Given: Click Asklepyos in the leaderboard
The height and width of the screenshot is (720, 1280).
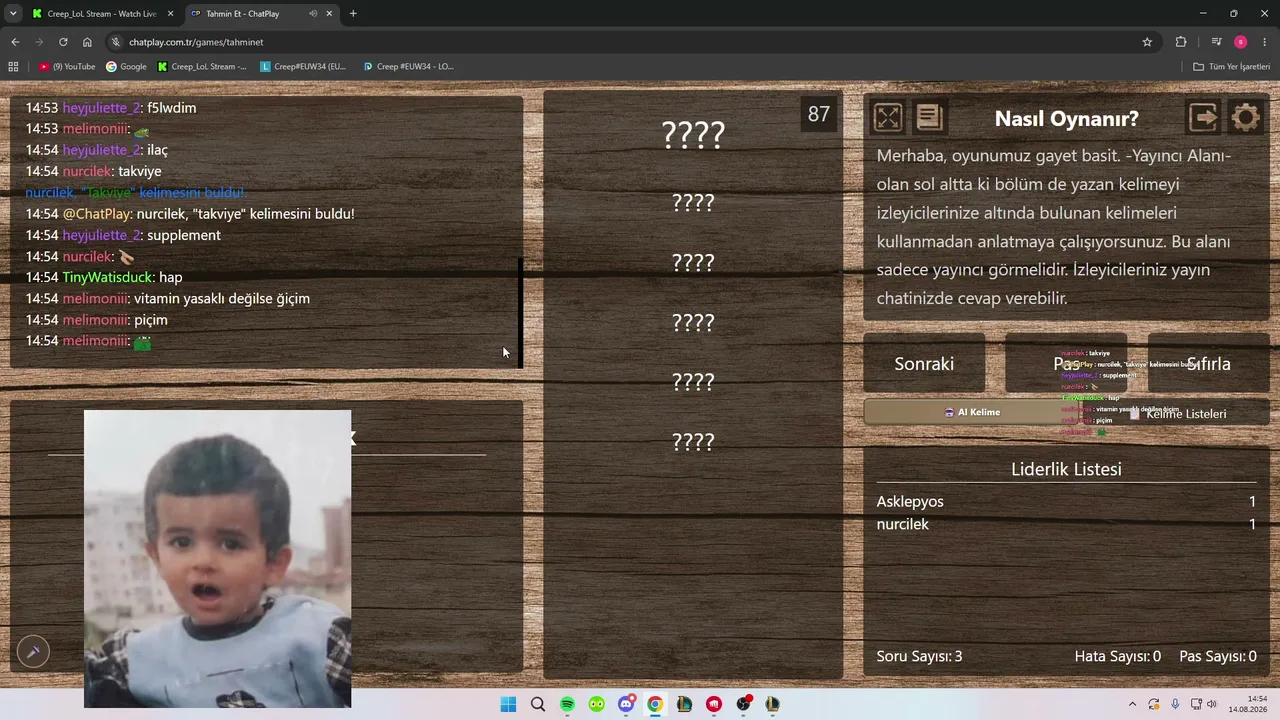Looking at the screenshot, I should (x=910, y=501).
